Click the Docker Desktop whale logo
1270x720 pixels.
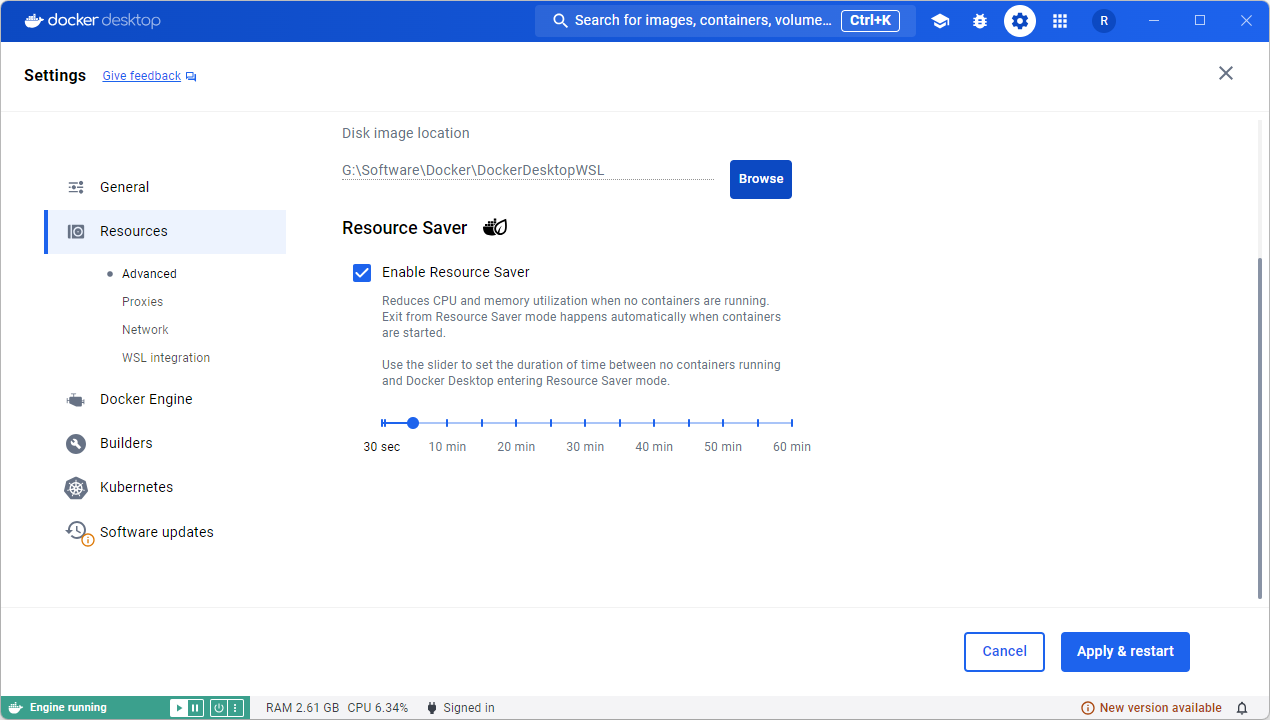click(x=35, y=20)
